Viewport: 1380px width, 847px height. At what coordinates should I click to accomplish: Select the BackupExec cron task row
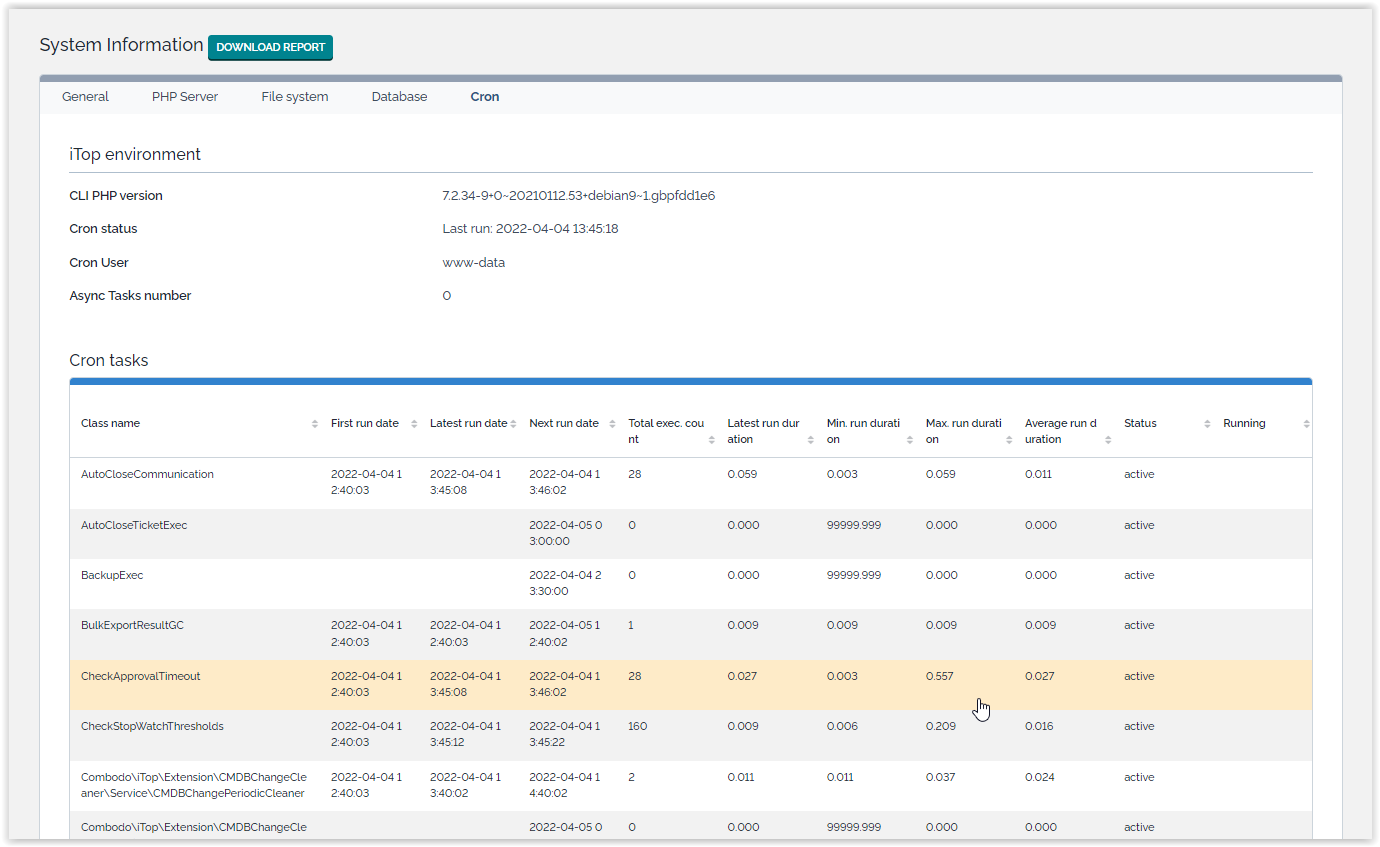(112, 575)
